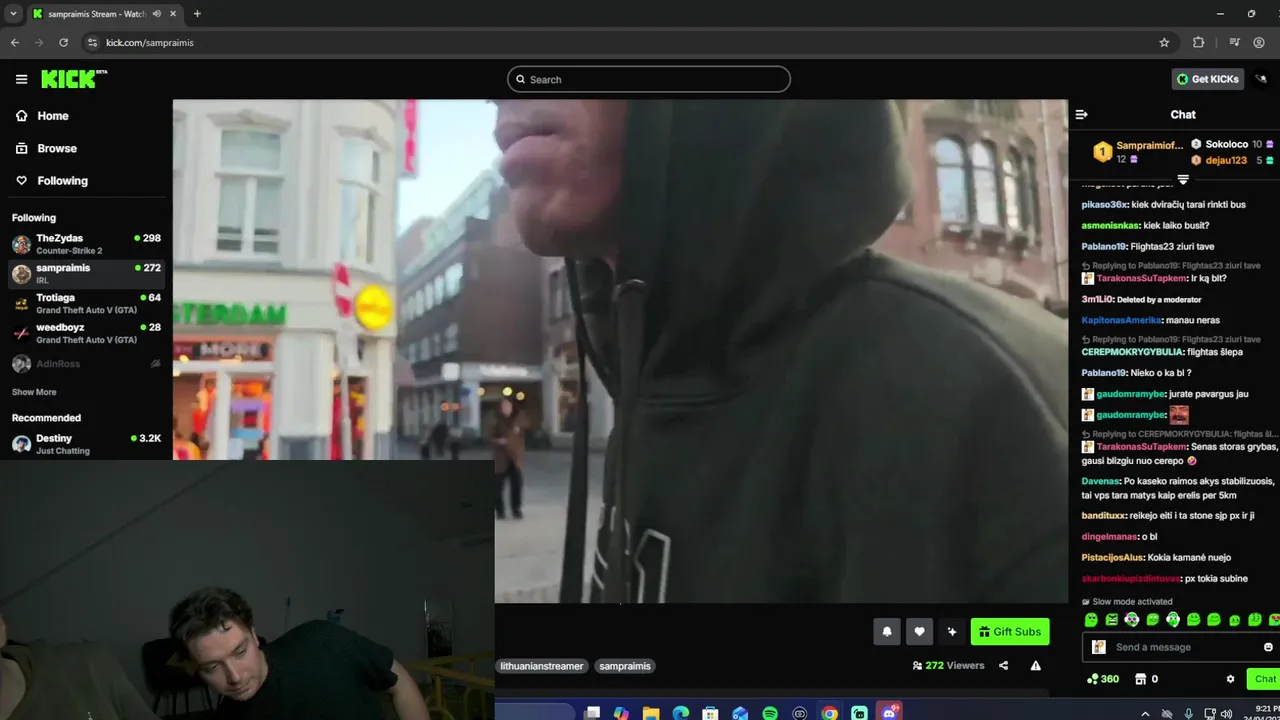The height and width of the screenshot is (720, 1280).
Task: Open TheZydas channel
Action: (86, 244)
